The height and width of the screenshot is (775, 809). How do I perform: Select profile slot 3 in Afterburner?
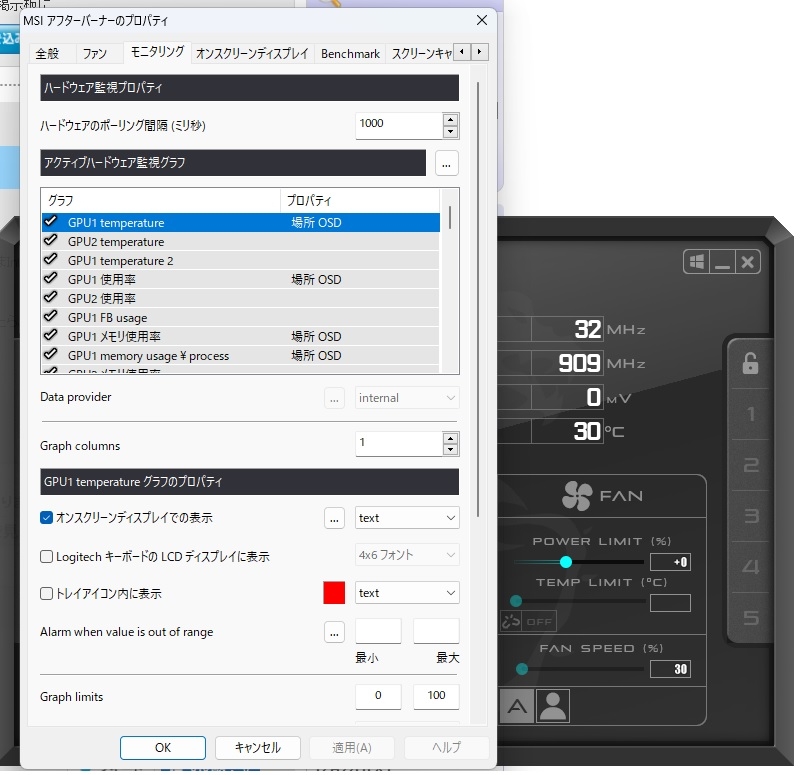pyautogui.click(x=751, y=516)
